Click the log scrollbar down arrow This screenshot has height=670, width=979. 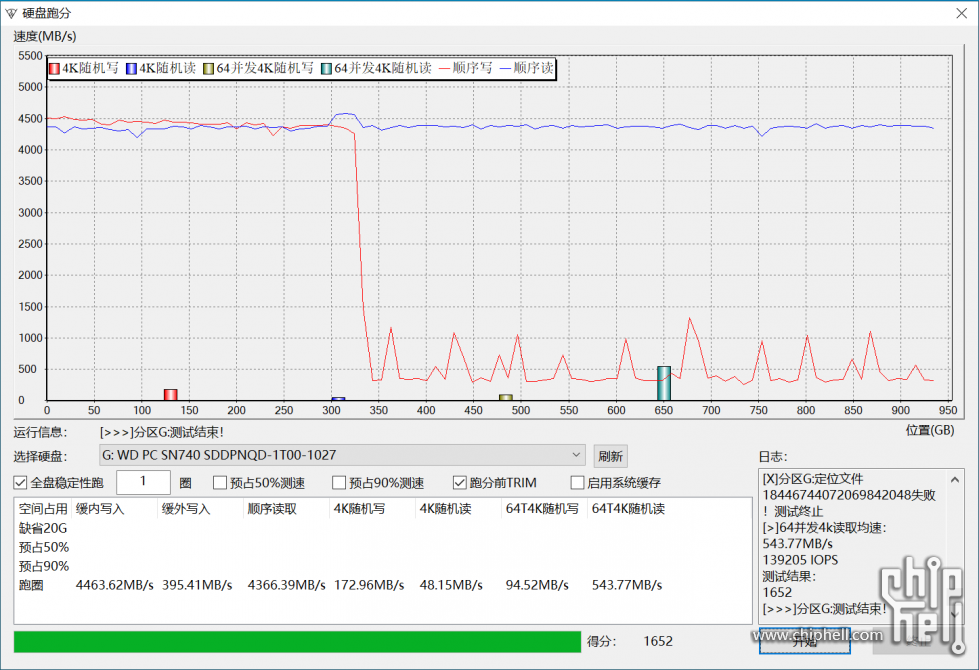(955, 614)
